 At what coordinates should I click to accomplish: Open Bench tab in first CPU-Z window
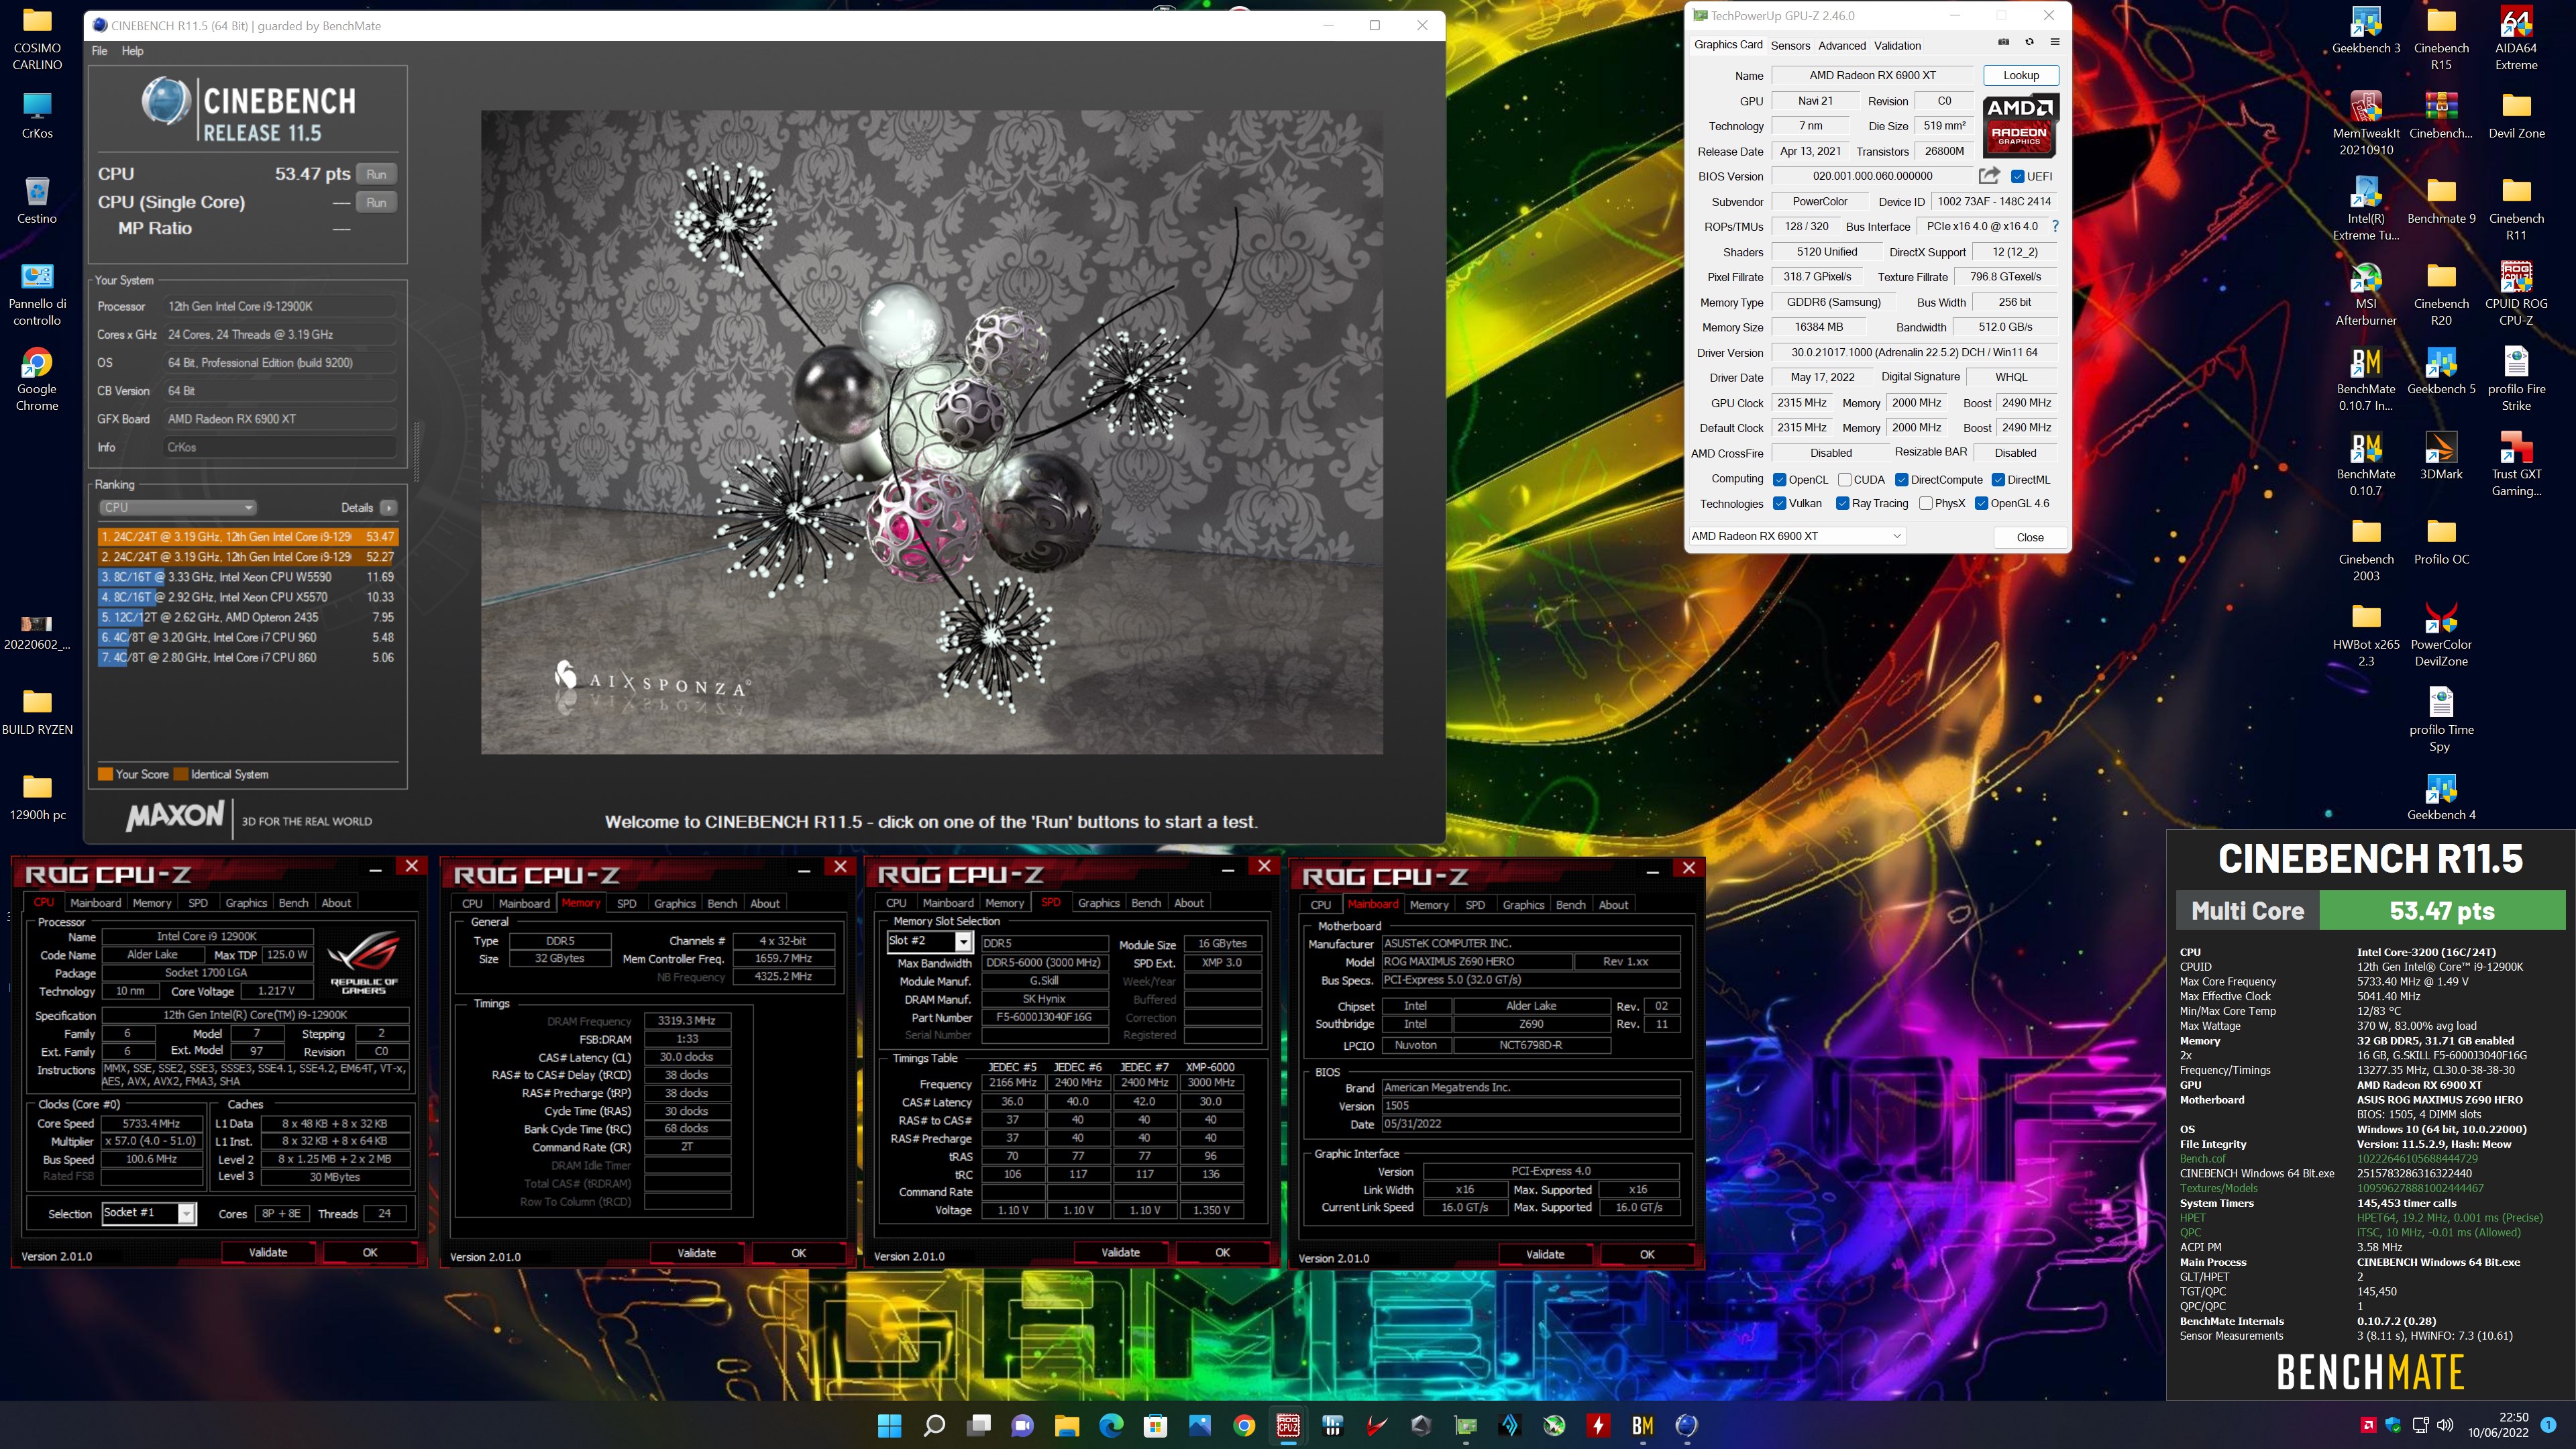(x=293, y=903)
